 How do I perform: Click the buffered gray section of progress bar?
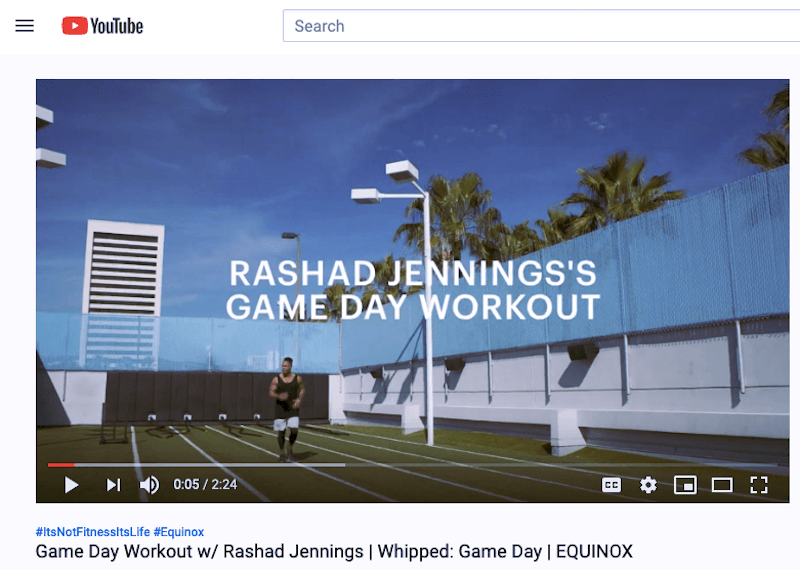coord(210,465)
